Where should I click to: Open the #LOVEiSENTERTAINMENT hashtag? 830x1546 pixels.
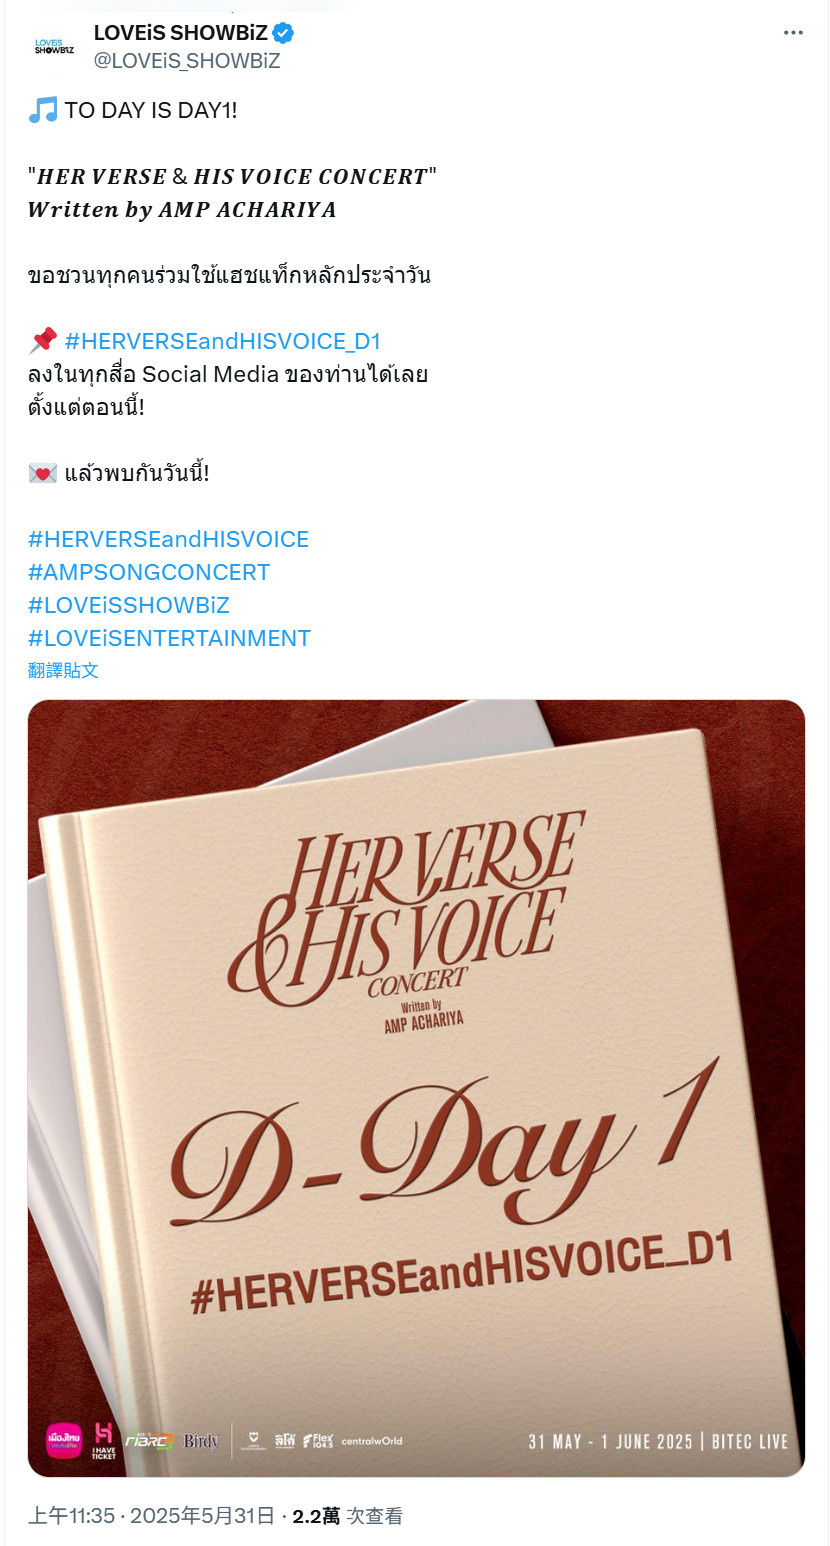pos(170,638)
